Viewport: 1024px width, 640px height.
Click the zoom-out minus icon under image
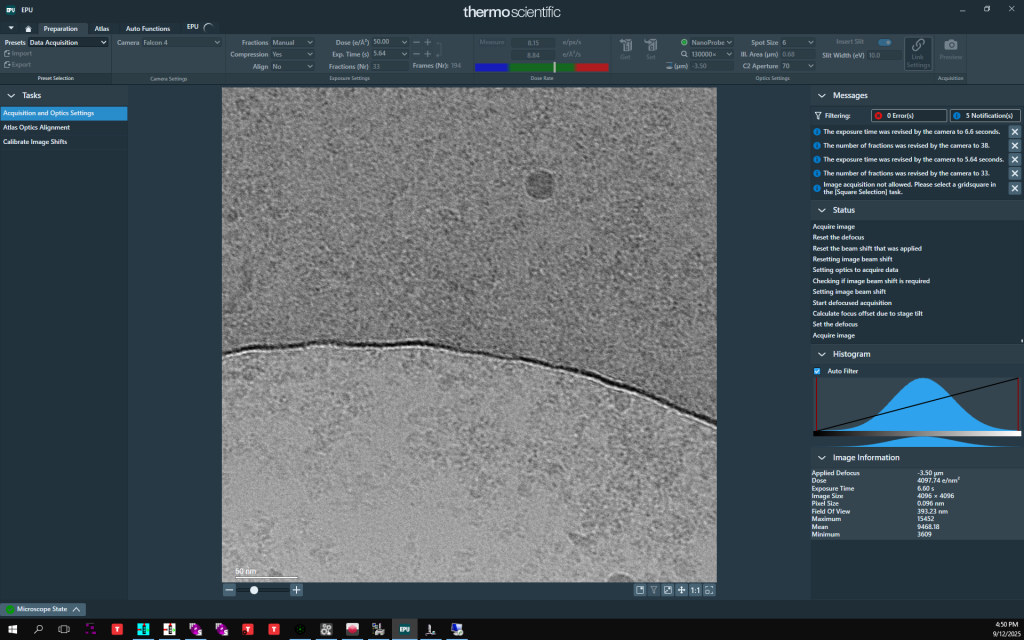[x=229, y=590]
